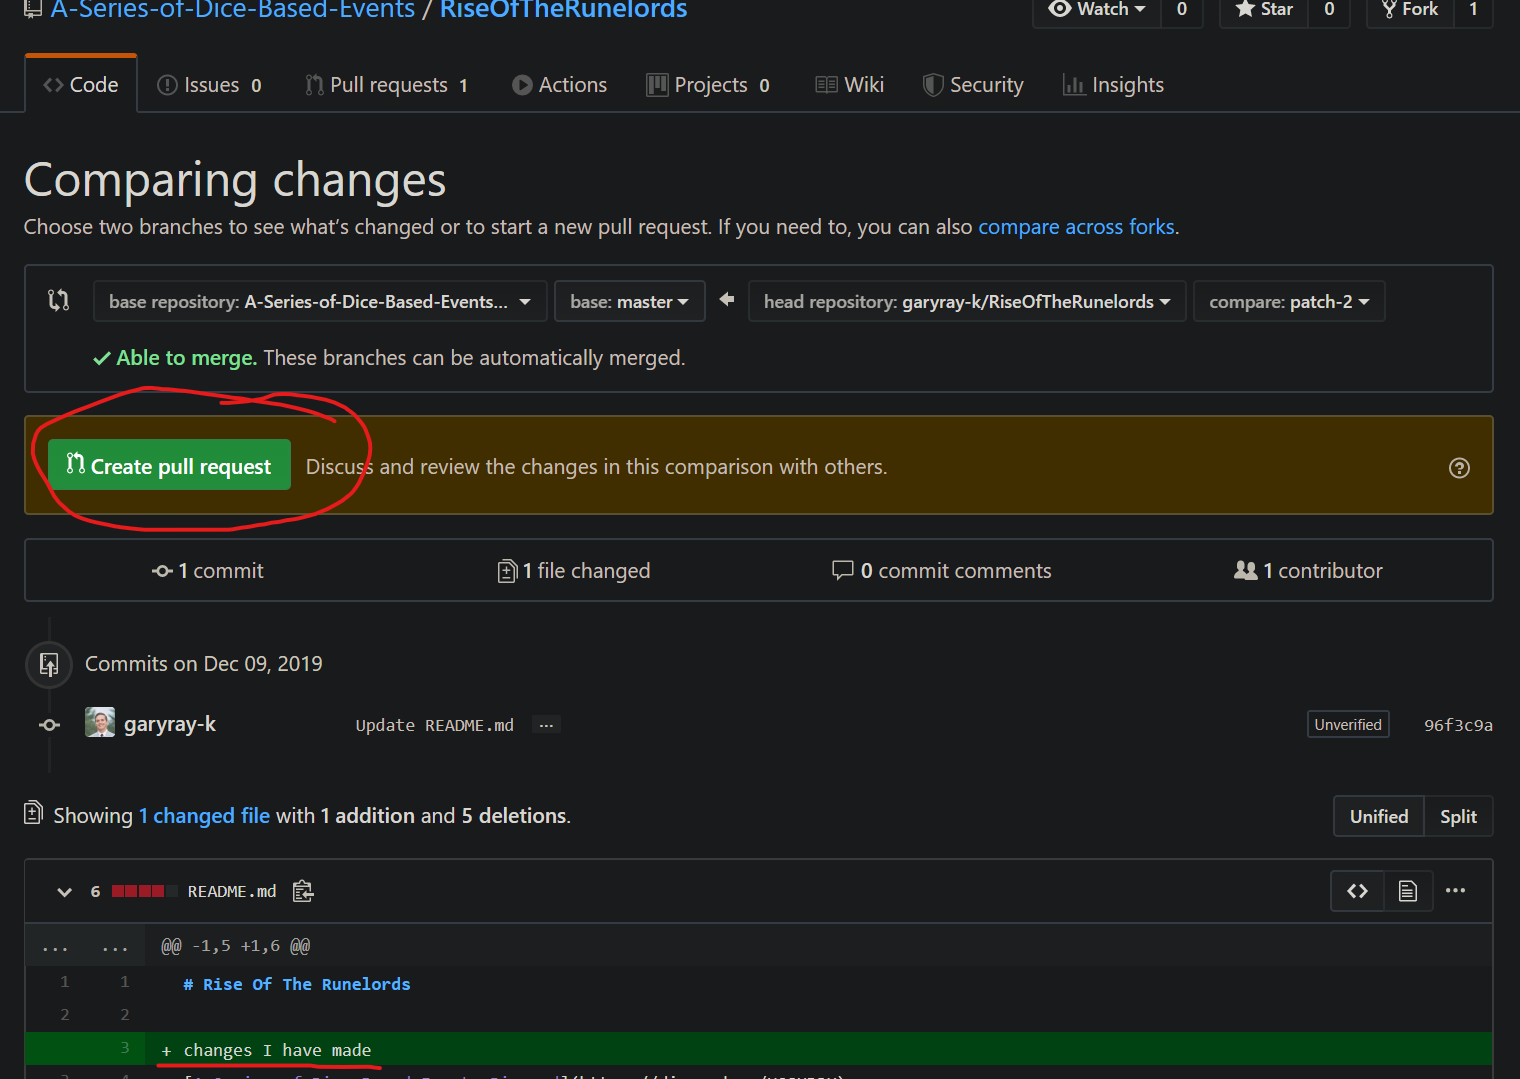Open the 1 file changed section
The image size is (1520, 1079).
574,571
